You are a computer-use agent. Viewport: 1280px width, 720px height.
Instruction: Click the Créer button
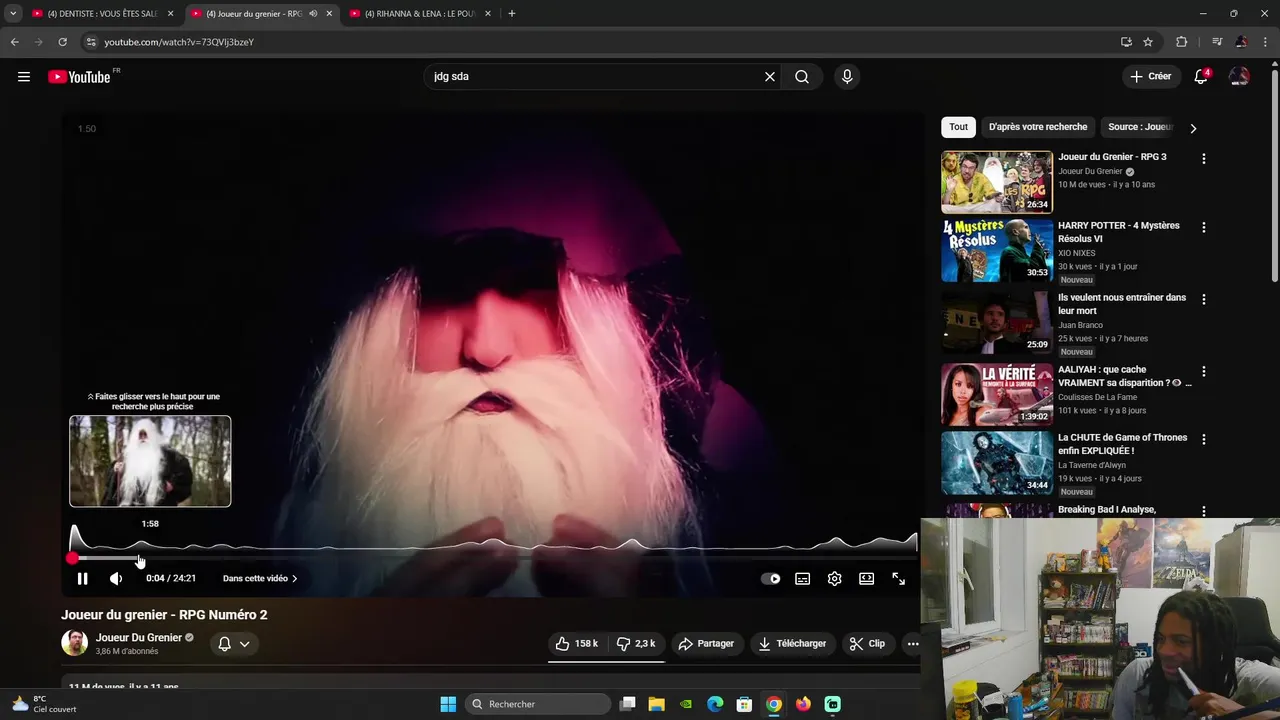pos(1150,77)
